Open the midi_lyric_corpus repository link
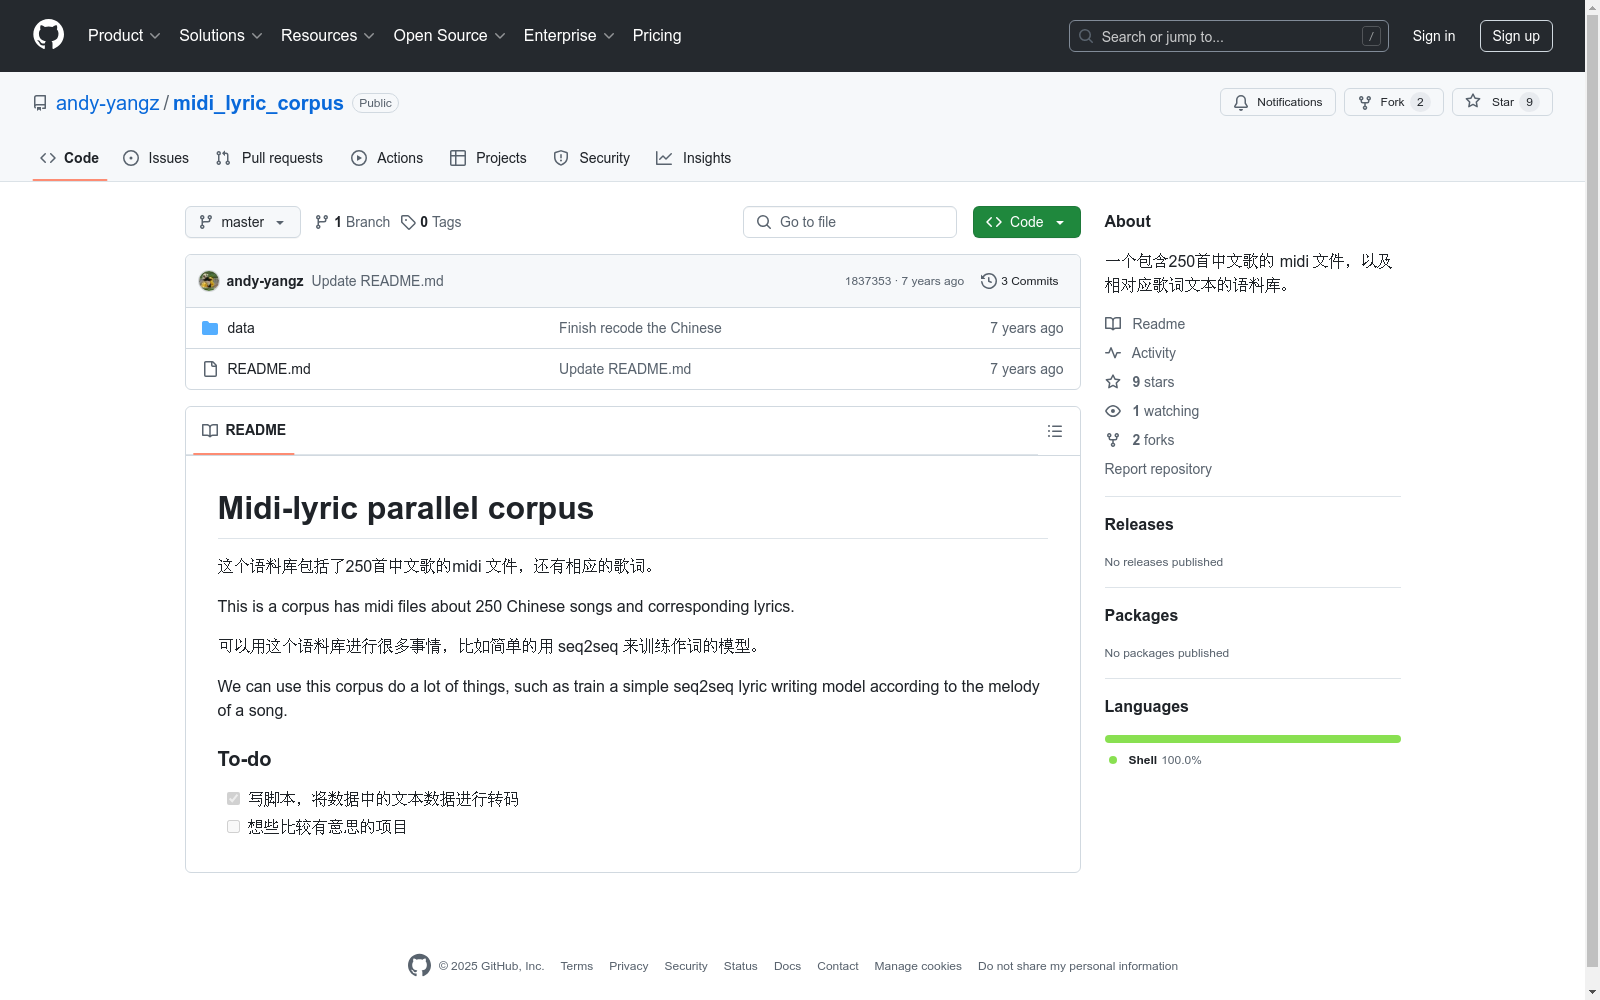Screen dimensions: 1600x1000 coord(258,103)
